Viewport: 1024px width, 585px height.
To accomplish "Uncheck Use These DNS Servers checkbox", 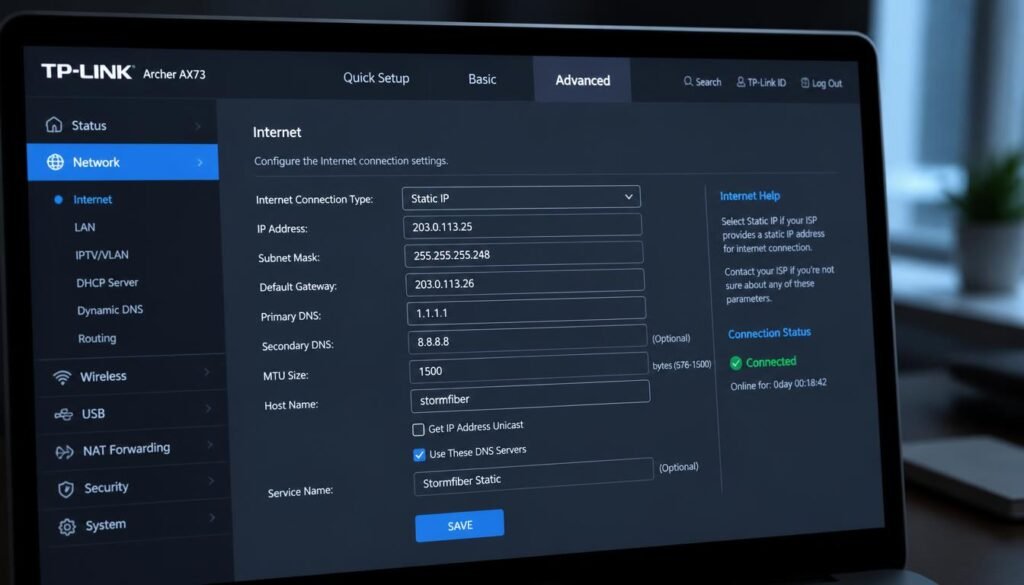I will tap(419, 454).
